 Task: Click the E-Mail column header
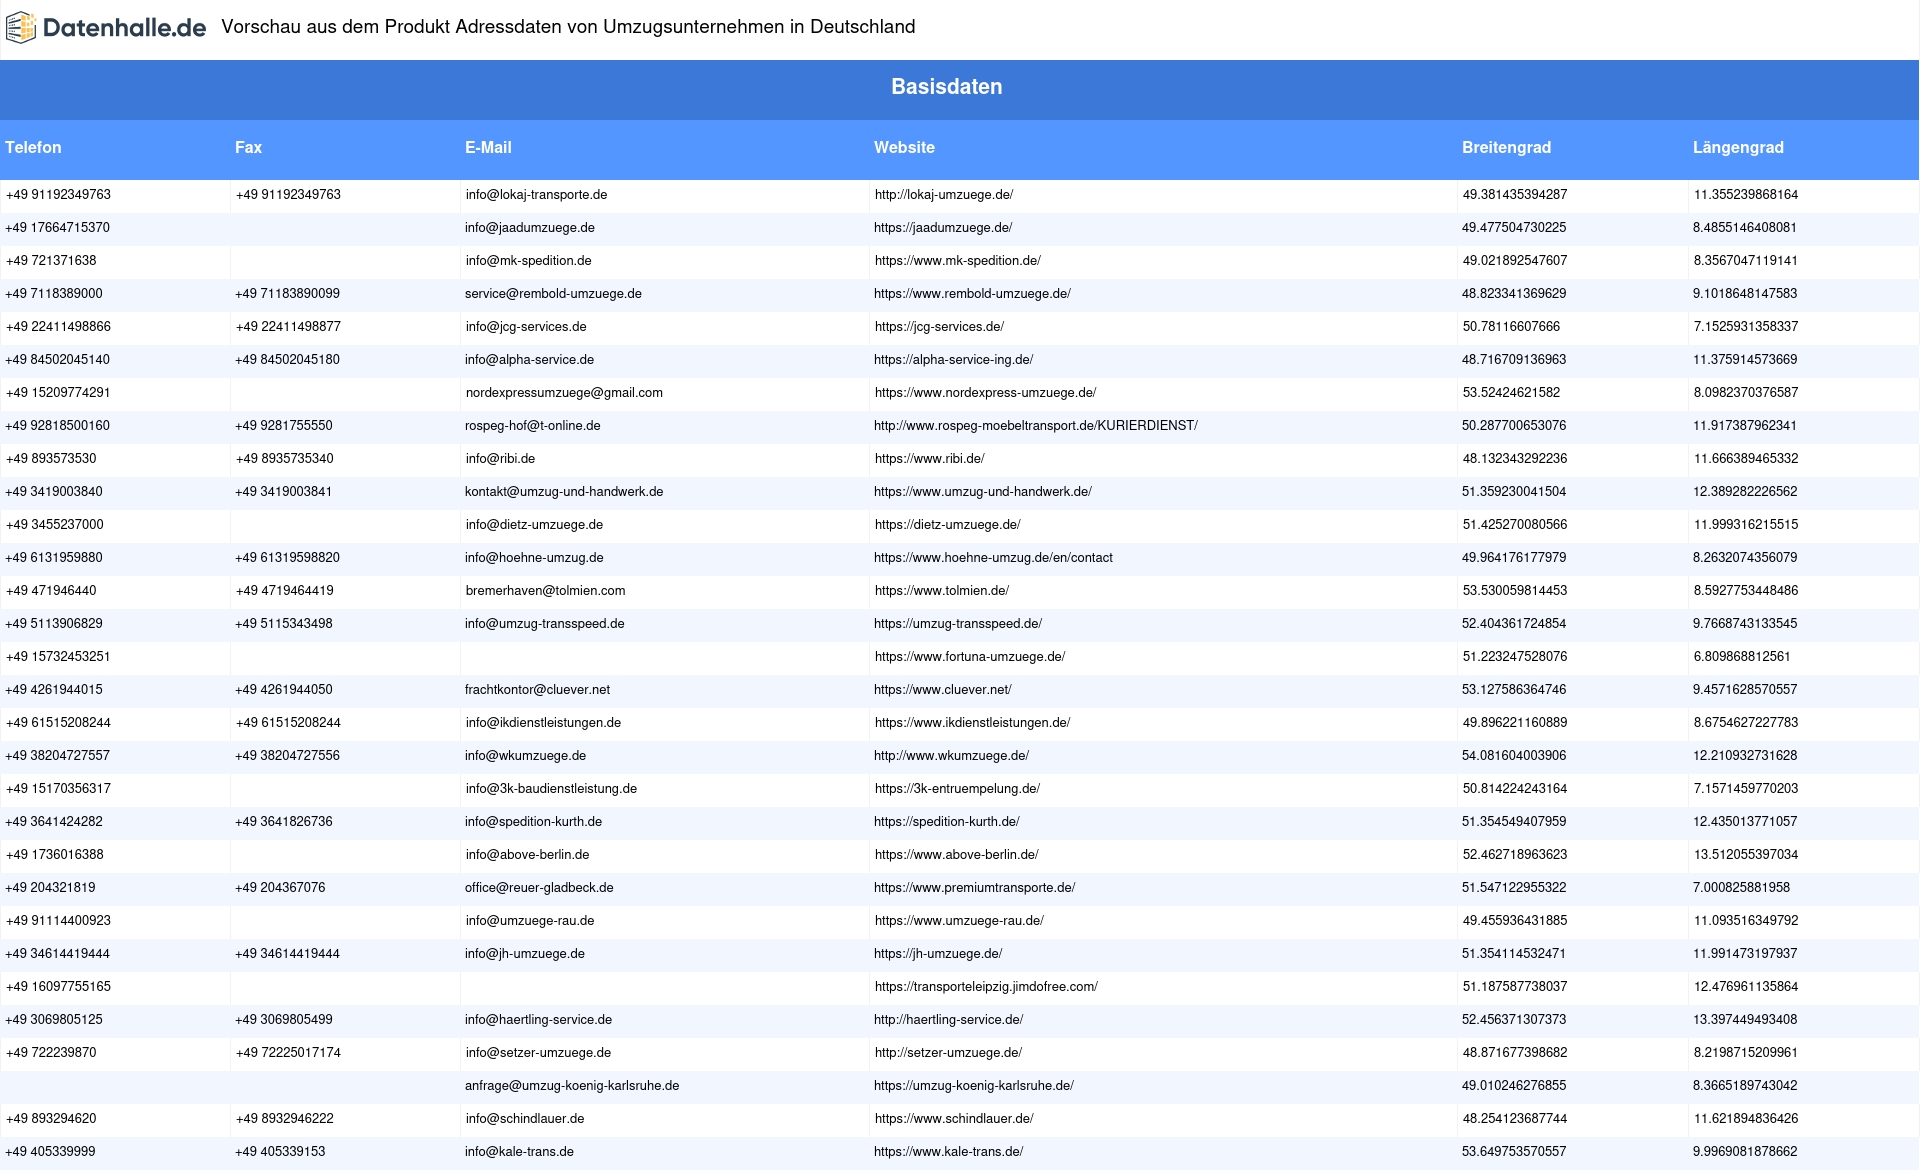[488, 148]
